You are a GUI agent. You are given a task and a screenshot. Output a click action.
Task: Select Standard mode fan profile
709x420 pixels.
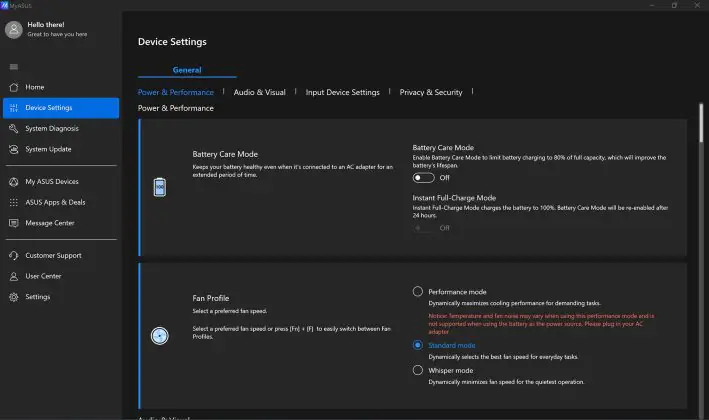(418, 345)
